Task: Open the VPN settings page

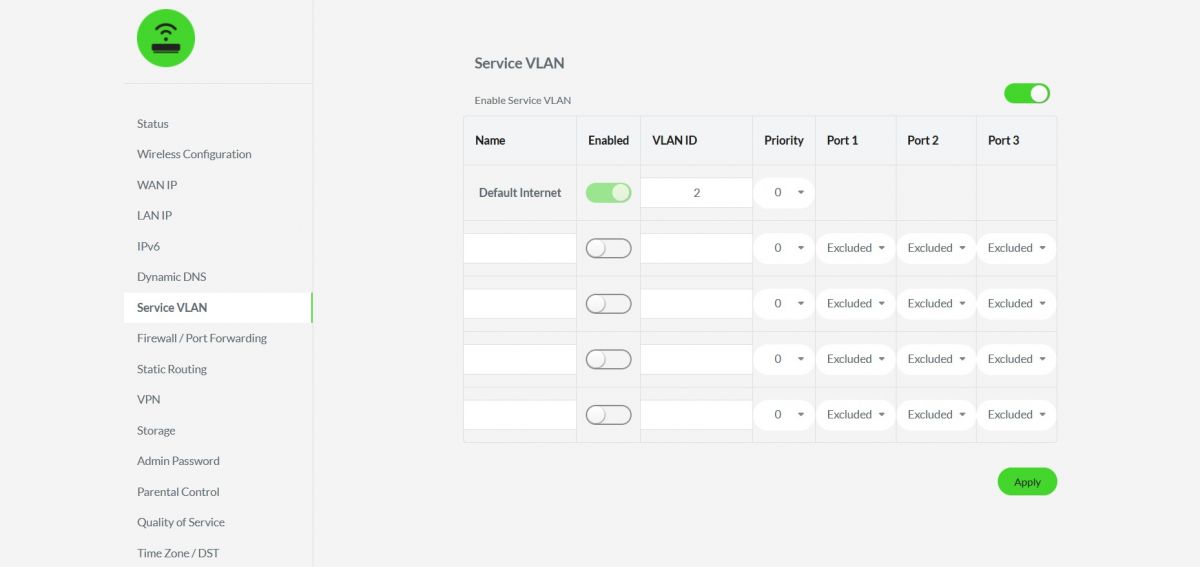Action: click(148, 399)
